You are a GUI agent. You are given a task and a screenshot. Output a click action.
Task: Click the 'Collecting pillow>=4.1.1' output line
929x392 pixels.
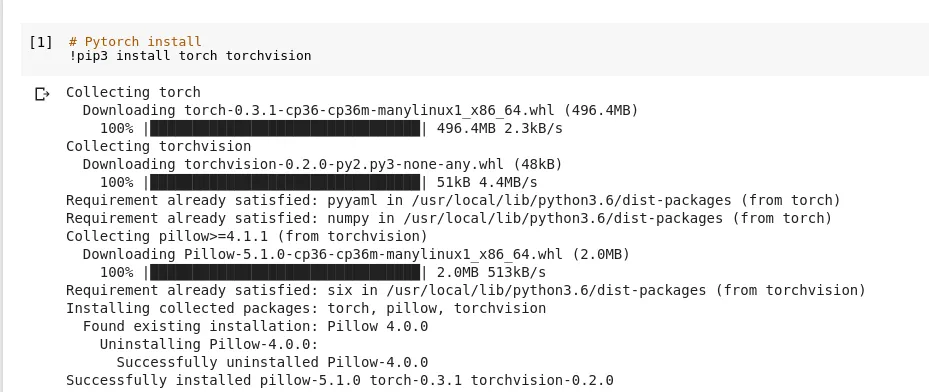(246, 236)
